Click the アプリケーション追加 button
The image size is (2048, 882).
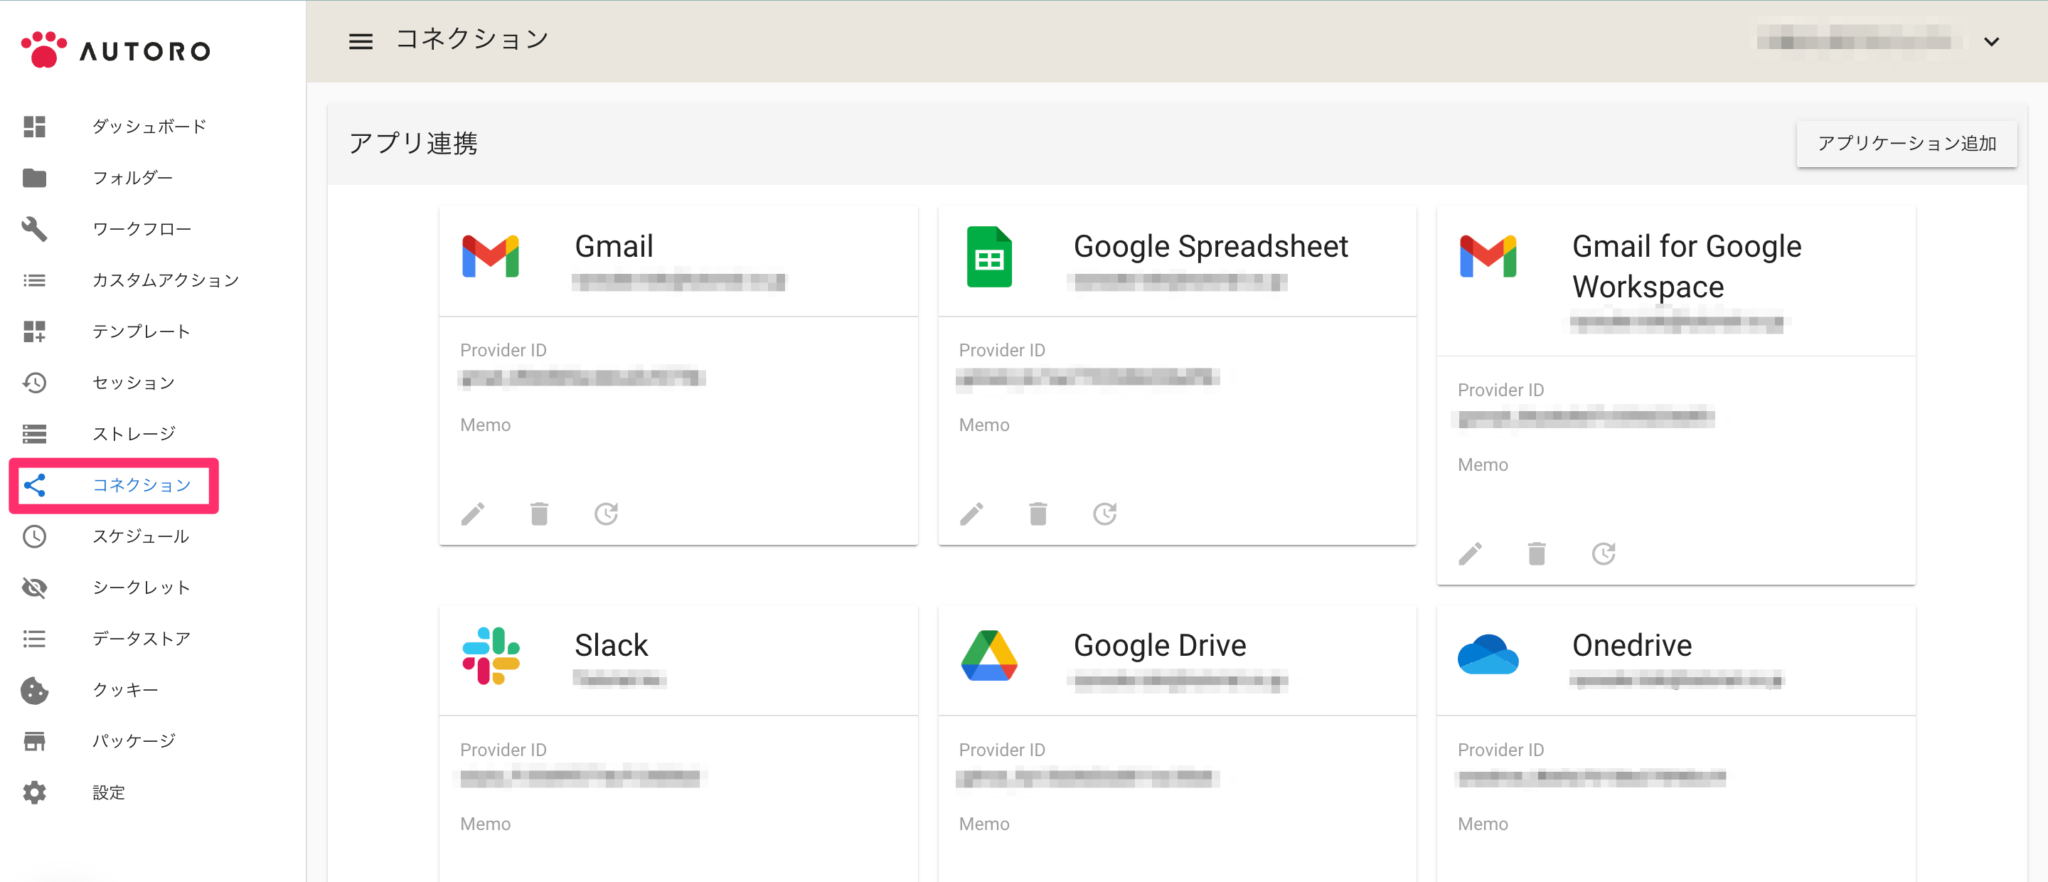[1906, 144]
